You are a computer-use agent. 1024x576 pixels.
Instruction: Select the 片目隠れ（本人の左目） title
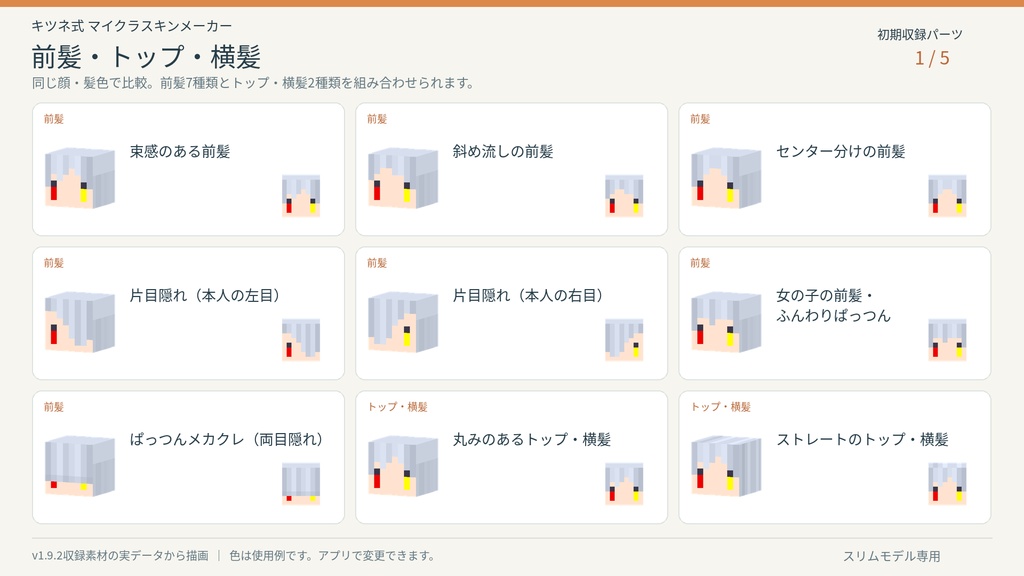tap(207, 295)
